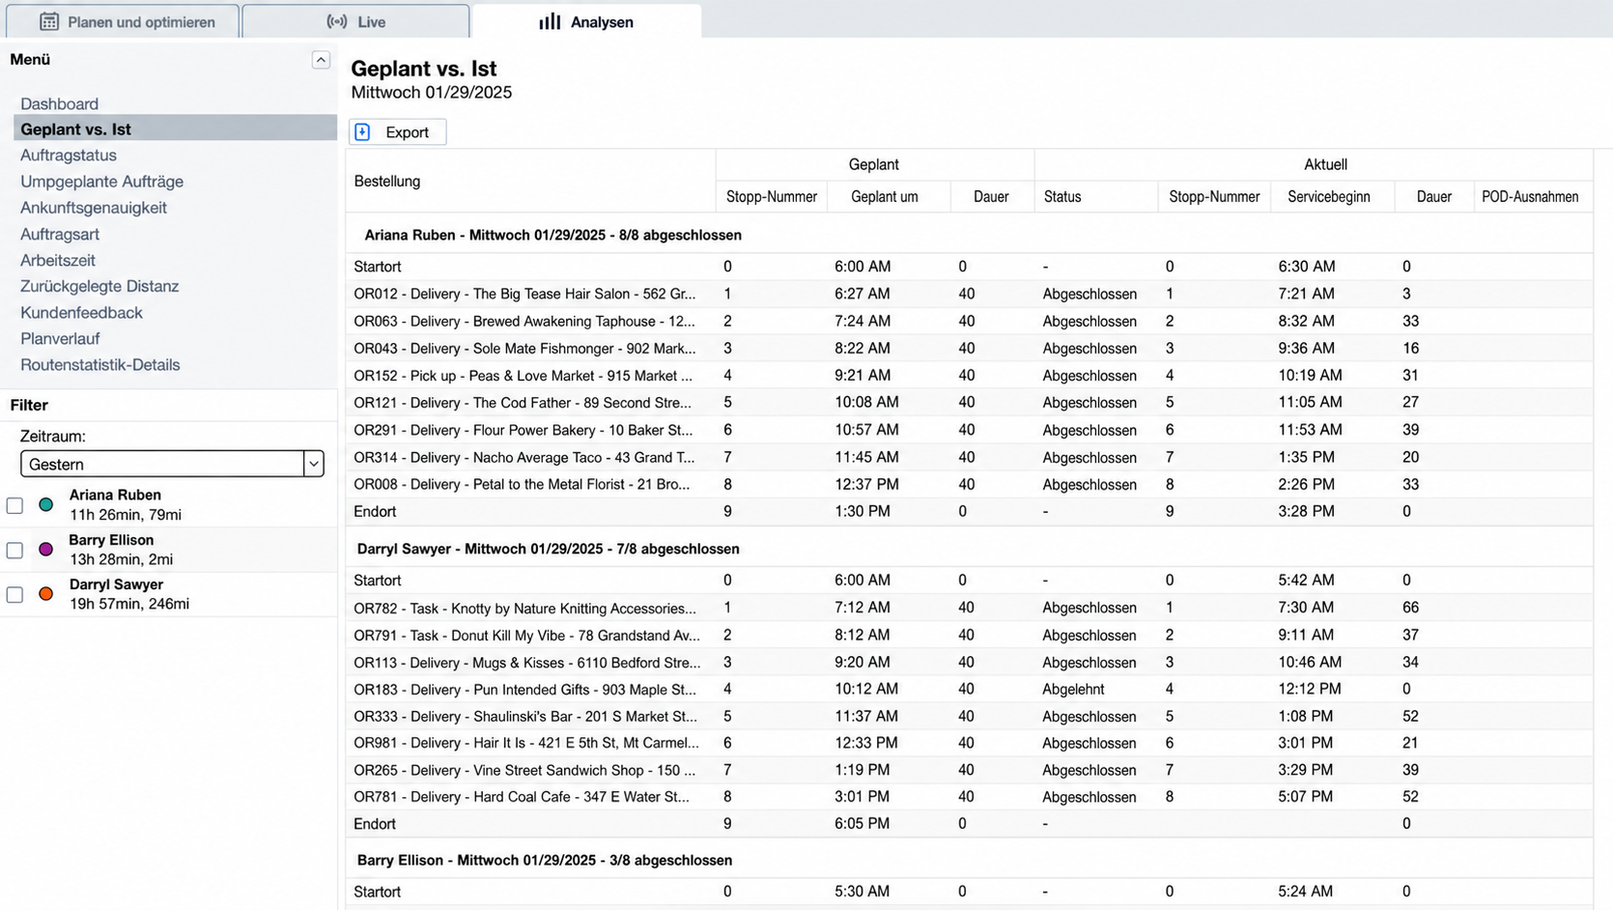The width and height of the screenshot is (1613, 910).
Task: Tick the checkbox for Ariana Ruben
Action: (x=15, y=506)
